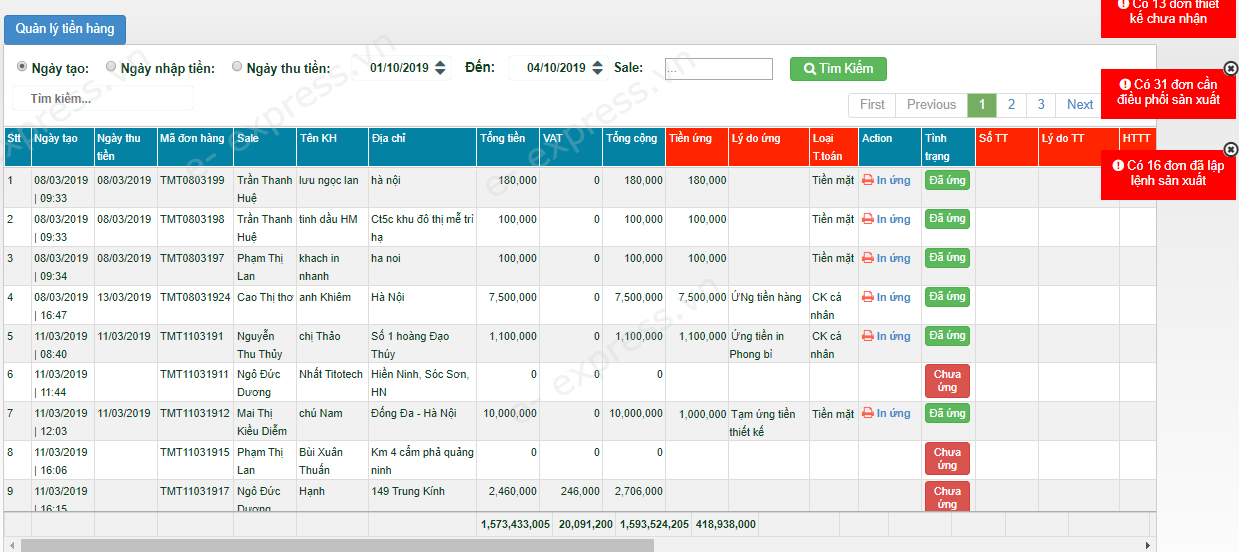
Task: Click Chưa ứng status for order TMT11031911
Action: click(x=946, y=381)
